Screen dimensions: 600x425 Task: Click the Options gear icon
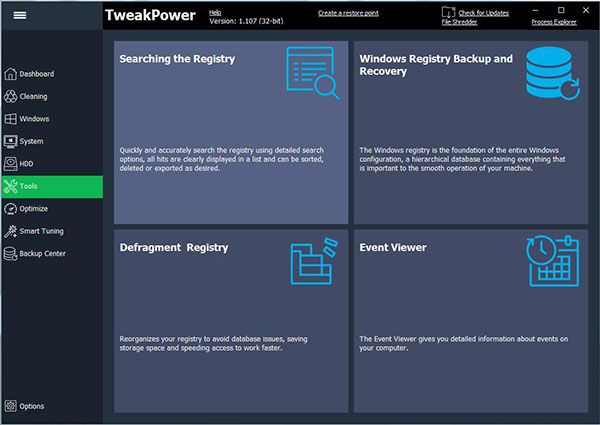[11, 406]
